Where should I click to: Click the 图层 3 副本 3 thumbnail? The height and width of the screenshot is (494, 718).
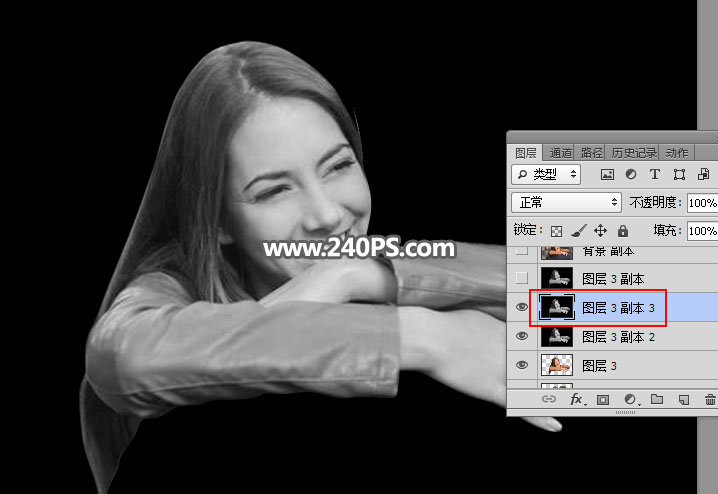pyautogui.click(x=556, y=307)
